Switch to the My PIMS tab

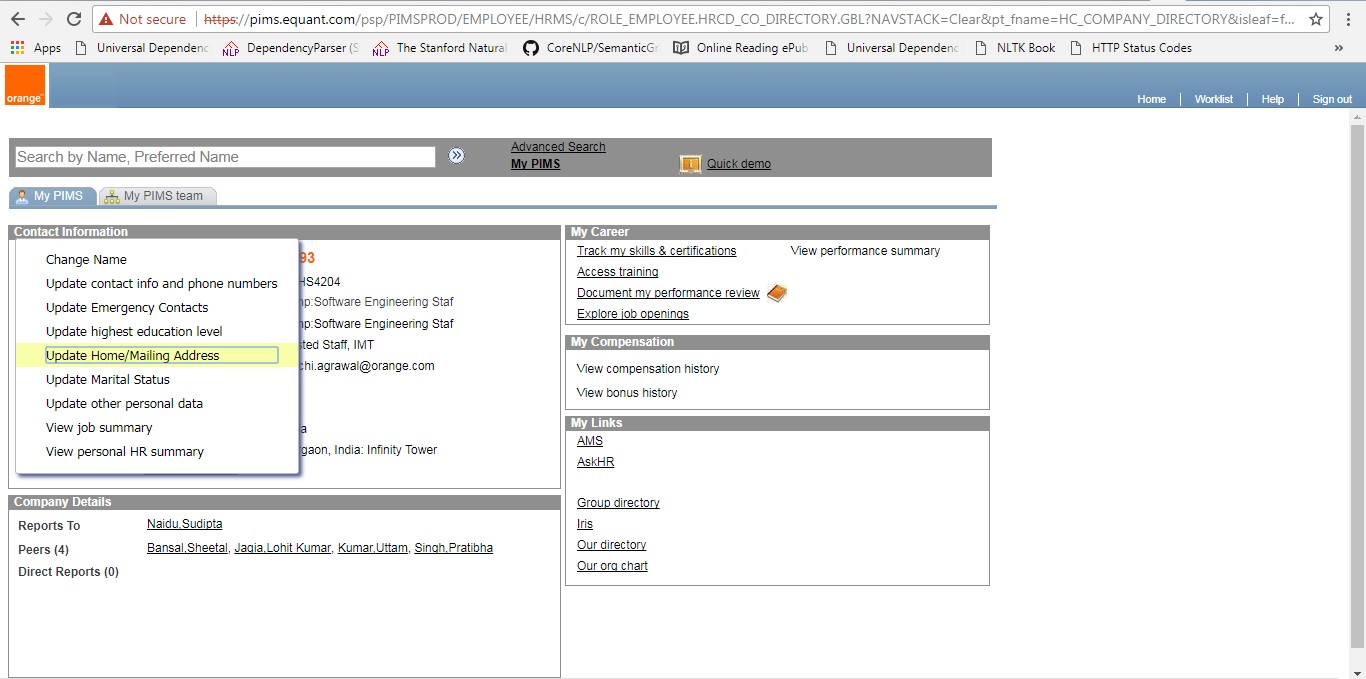tap(53, 196)
